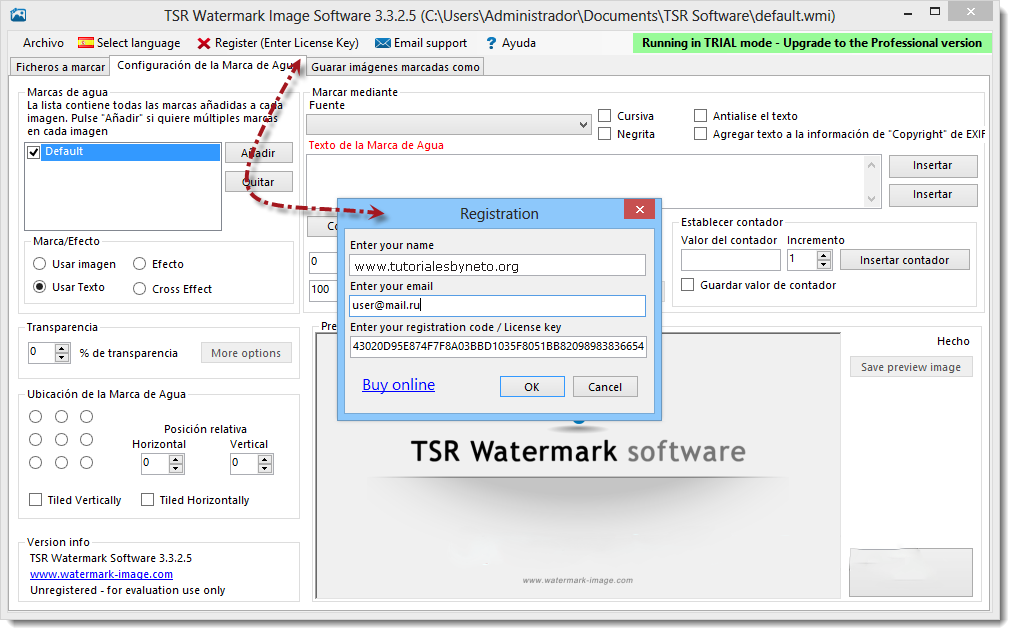Viewport: 1015px width, 635px height.
Task: Select center watermark position radio
Action: tap(61, 440)
